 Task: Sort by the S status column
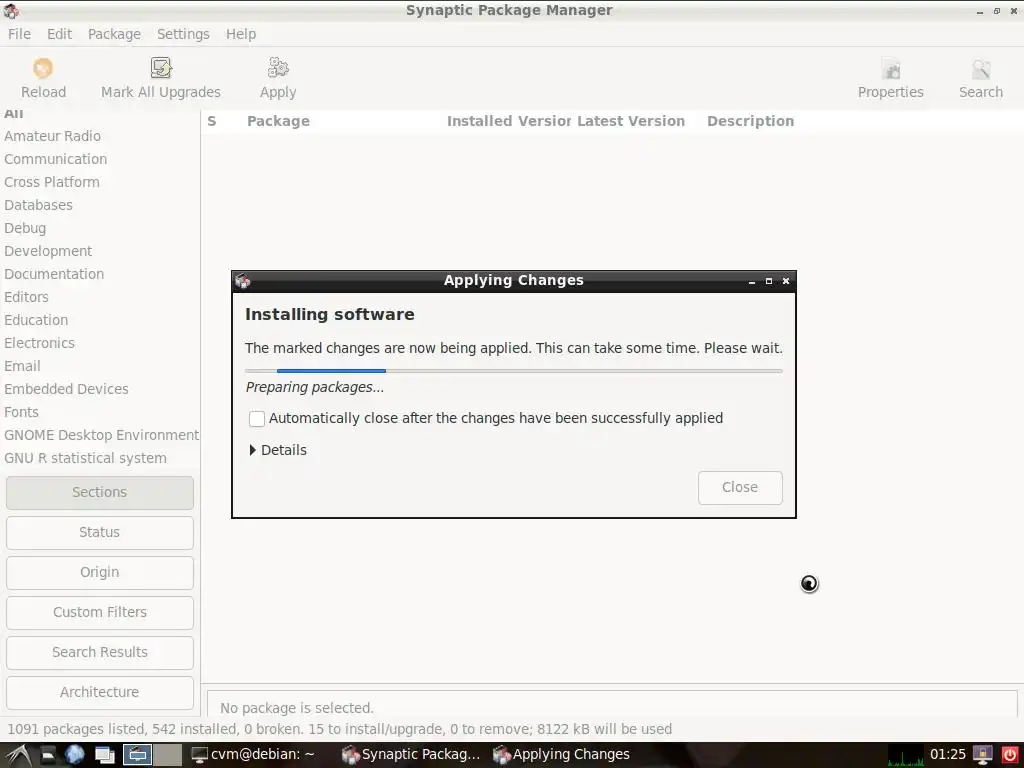click(x=212, y=121)
